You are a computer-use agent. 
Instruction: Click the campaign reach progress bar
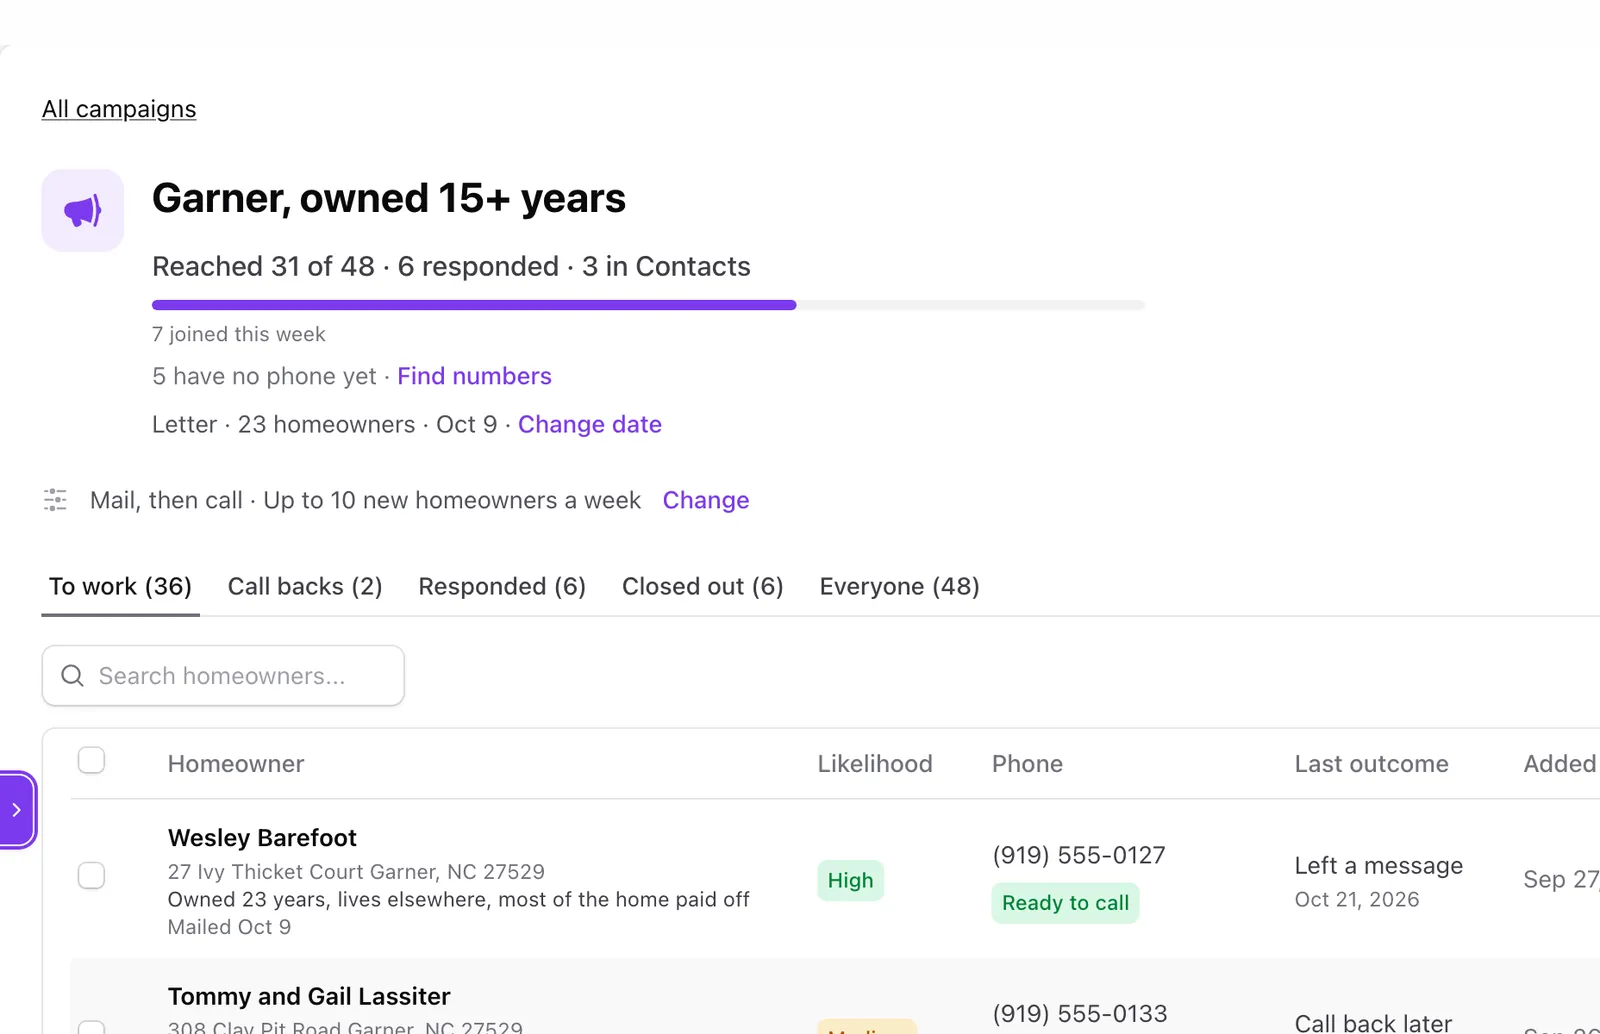tap(648, 305)
